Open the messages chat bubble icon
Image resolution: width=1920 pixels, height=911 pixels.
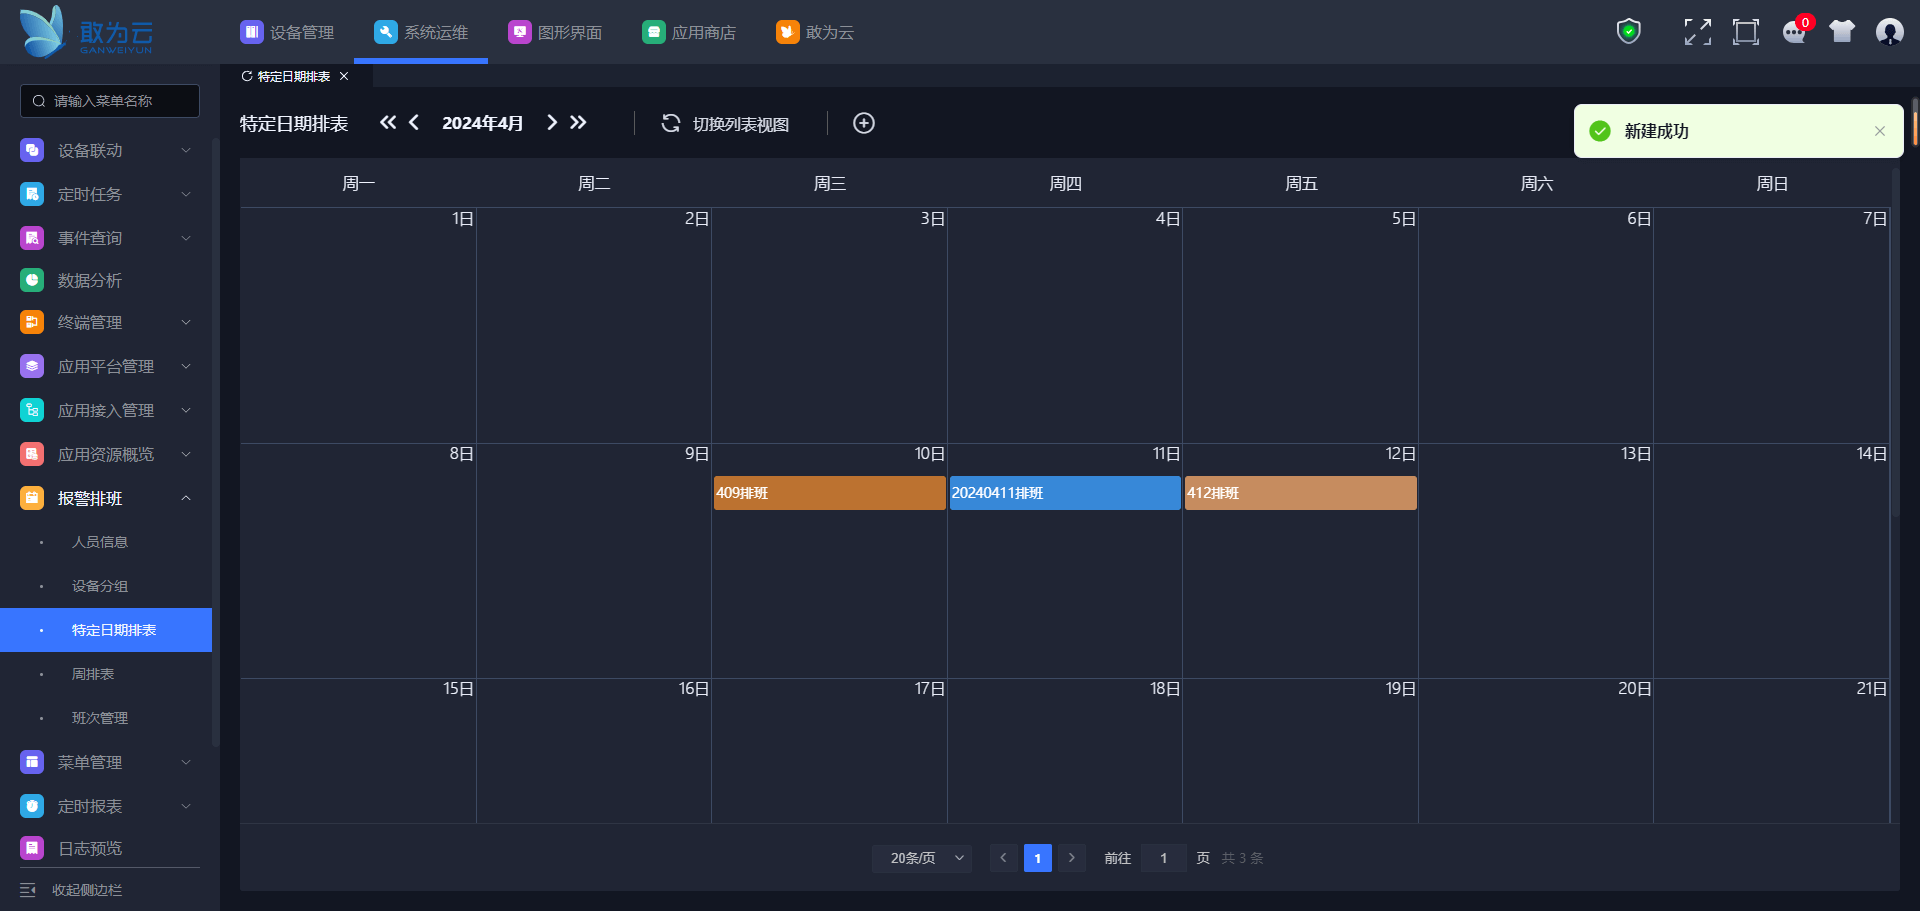(1794, 32)
